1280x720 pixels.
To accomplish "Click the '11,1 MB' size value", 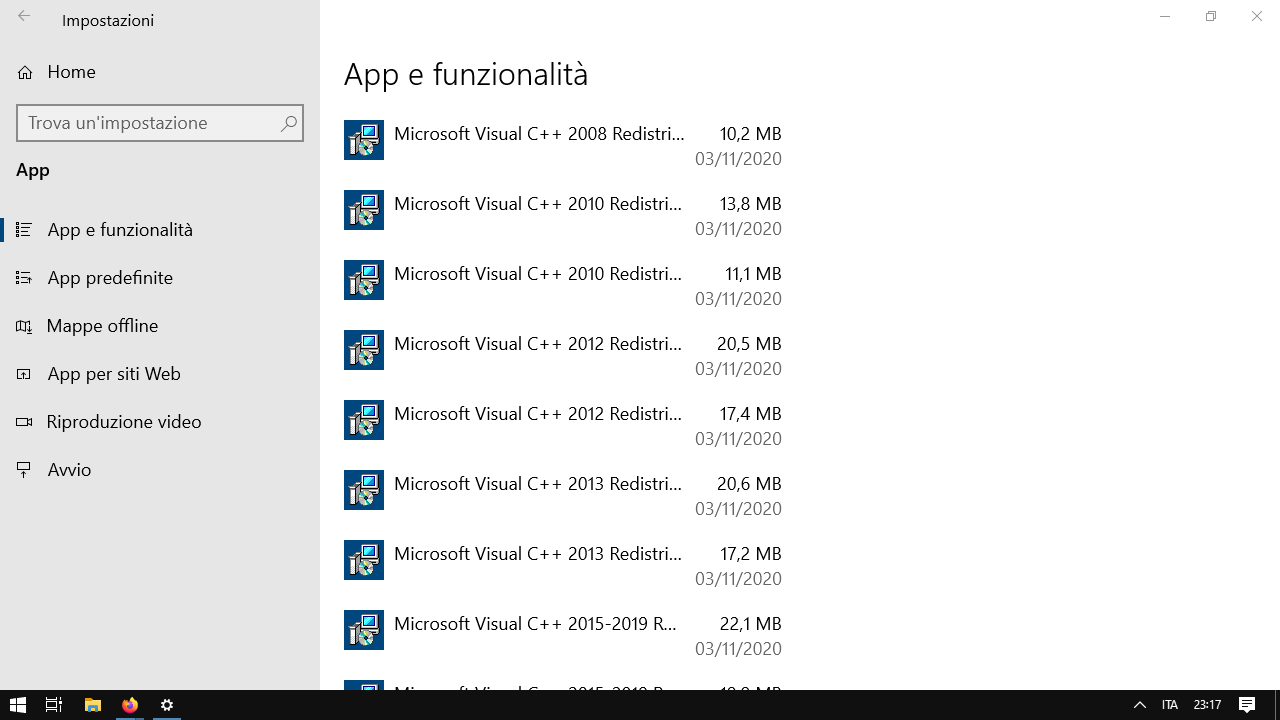I will [753, 274].
